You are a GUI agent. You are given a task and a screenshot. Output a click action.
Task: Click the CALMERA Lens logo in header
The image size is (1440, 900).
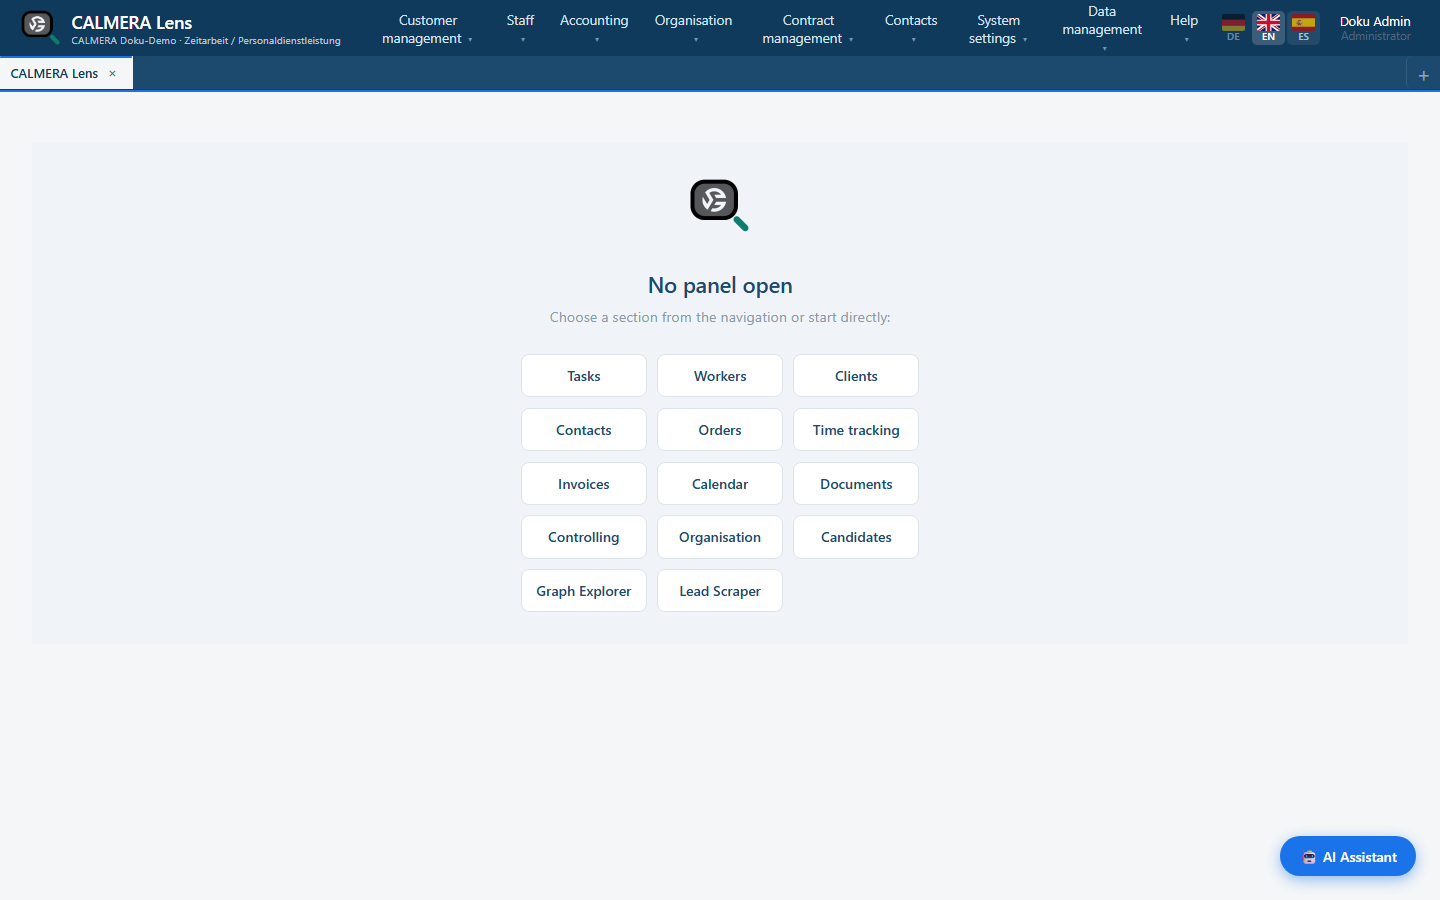coord(40,27)
